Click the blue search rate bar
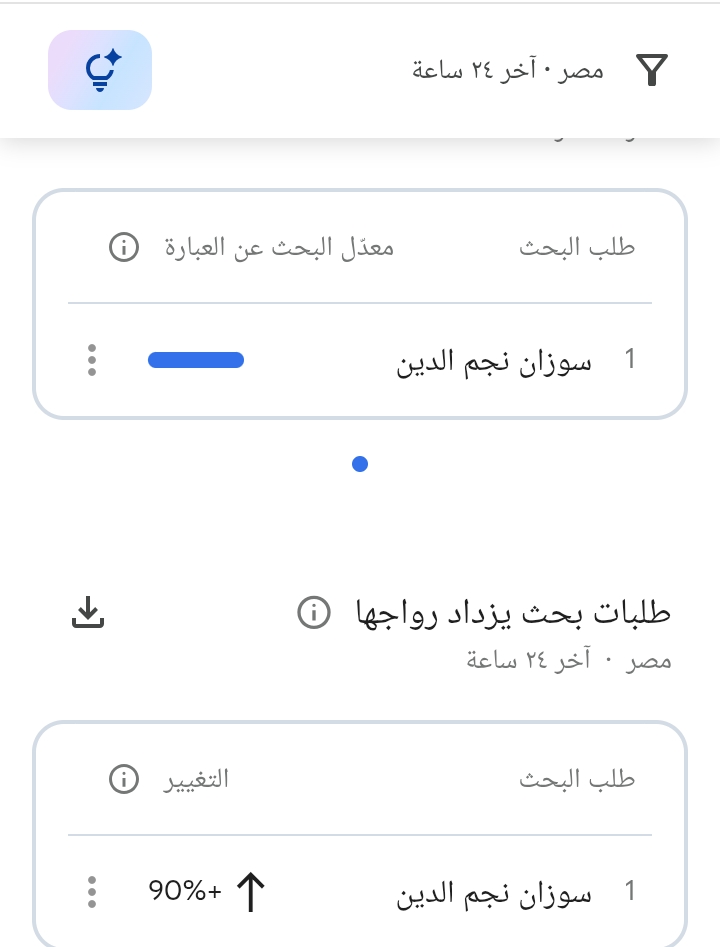The height and width of the screenshot is (947, 720). point(196,360)
